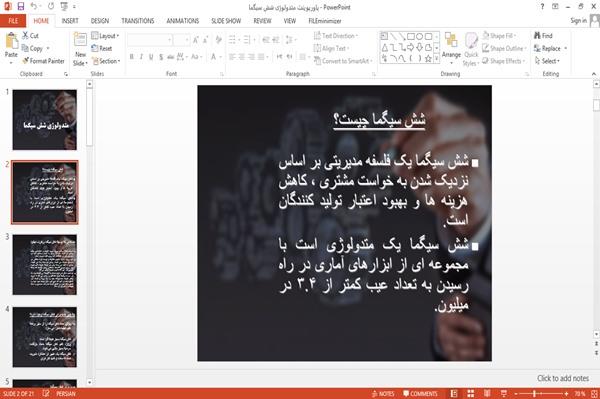The image size is (600, 399).
Task: Insert the star shape
Action: pyautogui.click(x=428, y=59)
